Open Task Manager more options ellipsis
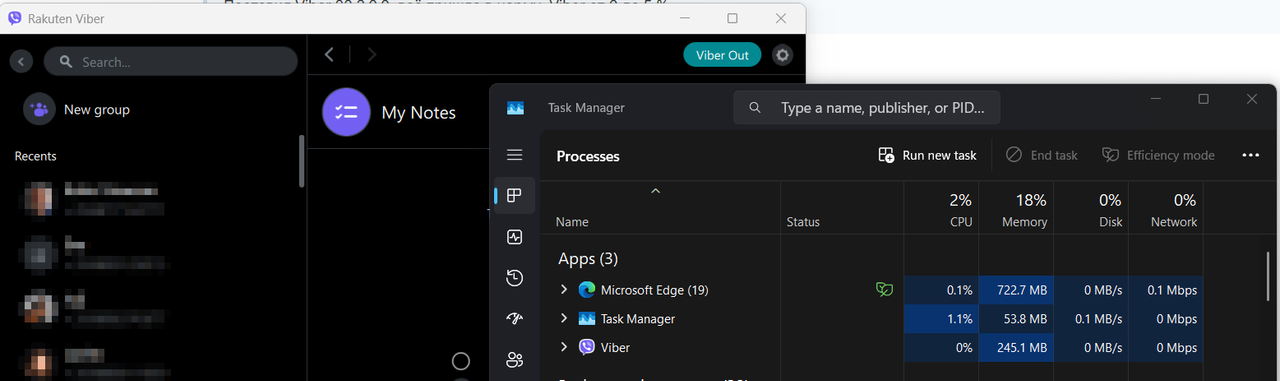This screenshot has height=381, width=1280. click(1250, 155)
